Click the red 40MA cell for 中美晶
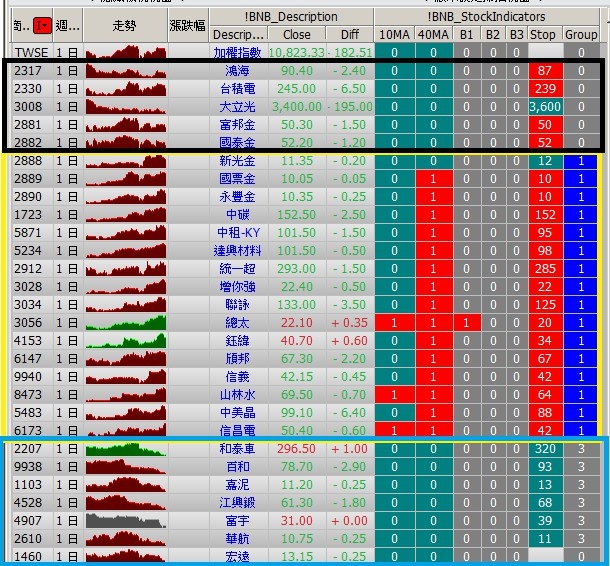Image resolution: width=610 pixels, height=566 pixels. pos(434,412)
